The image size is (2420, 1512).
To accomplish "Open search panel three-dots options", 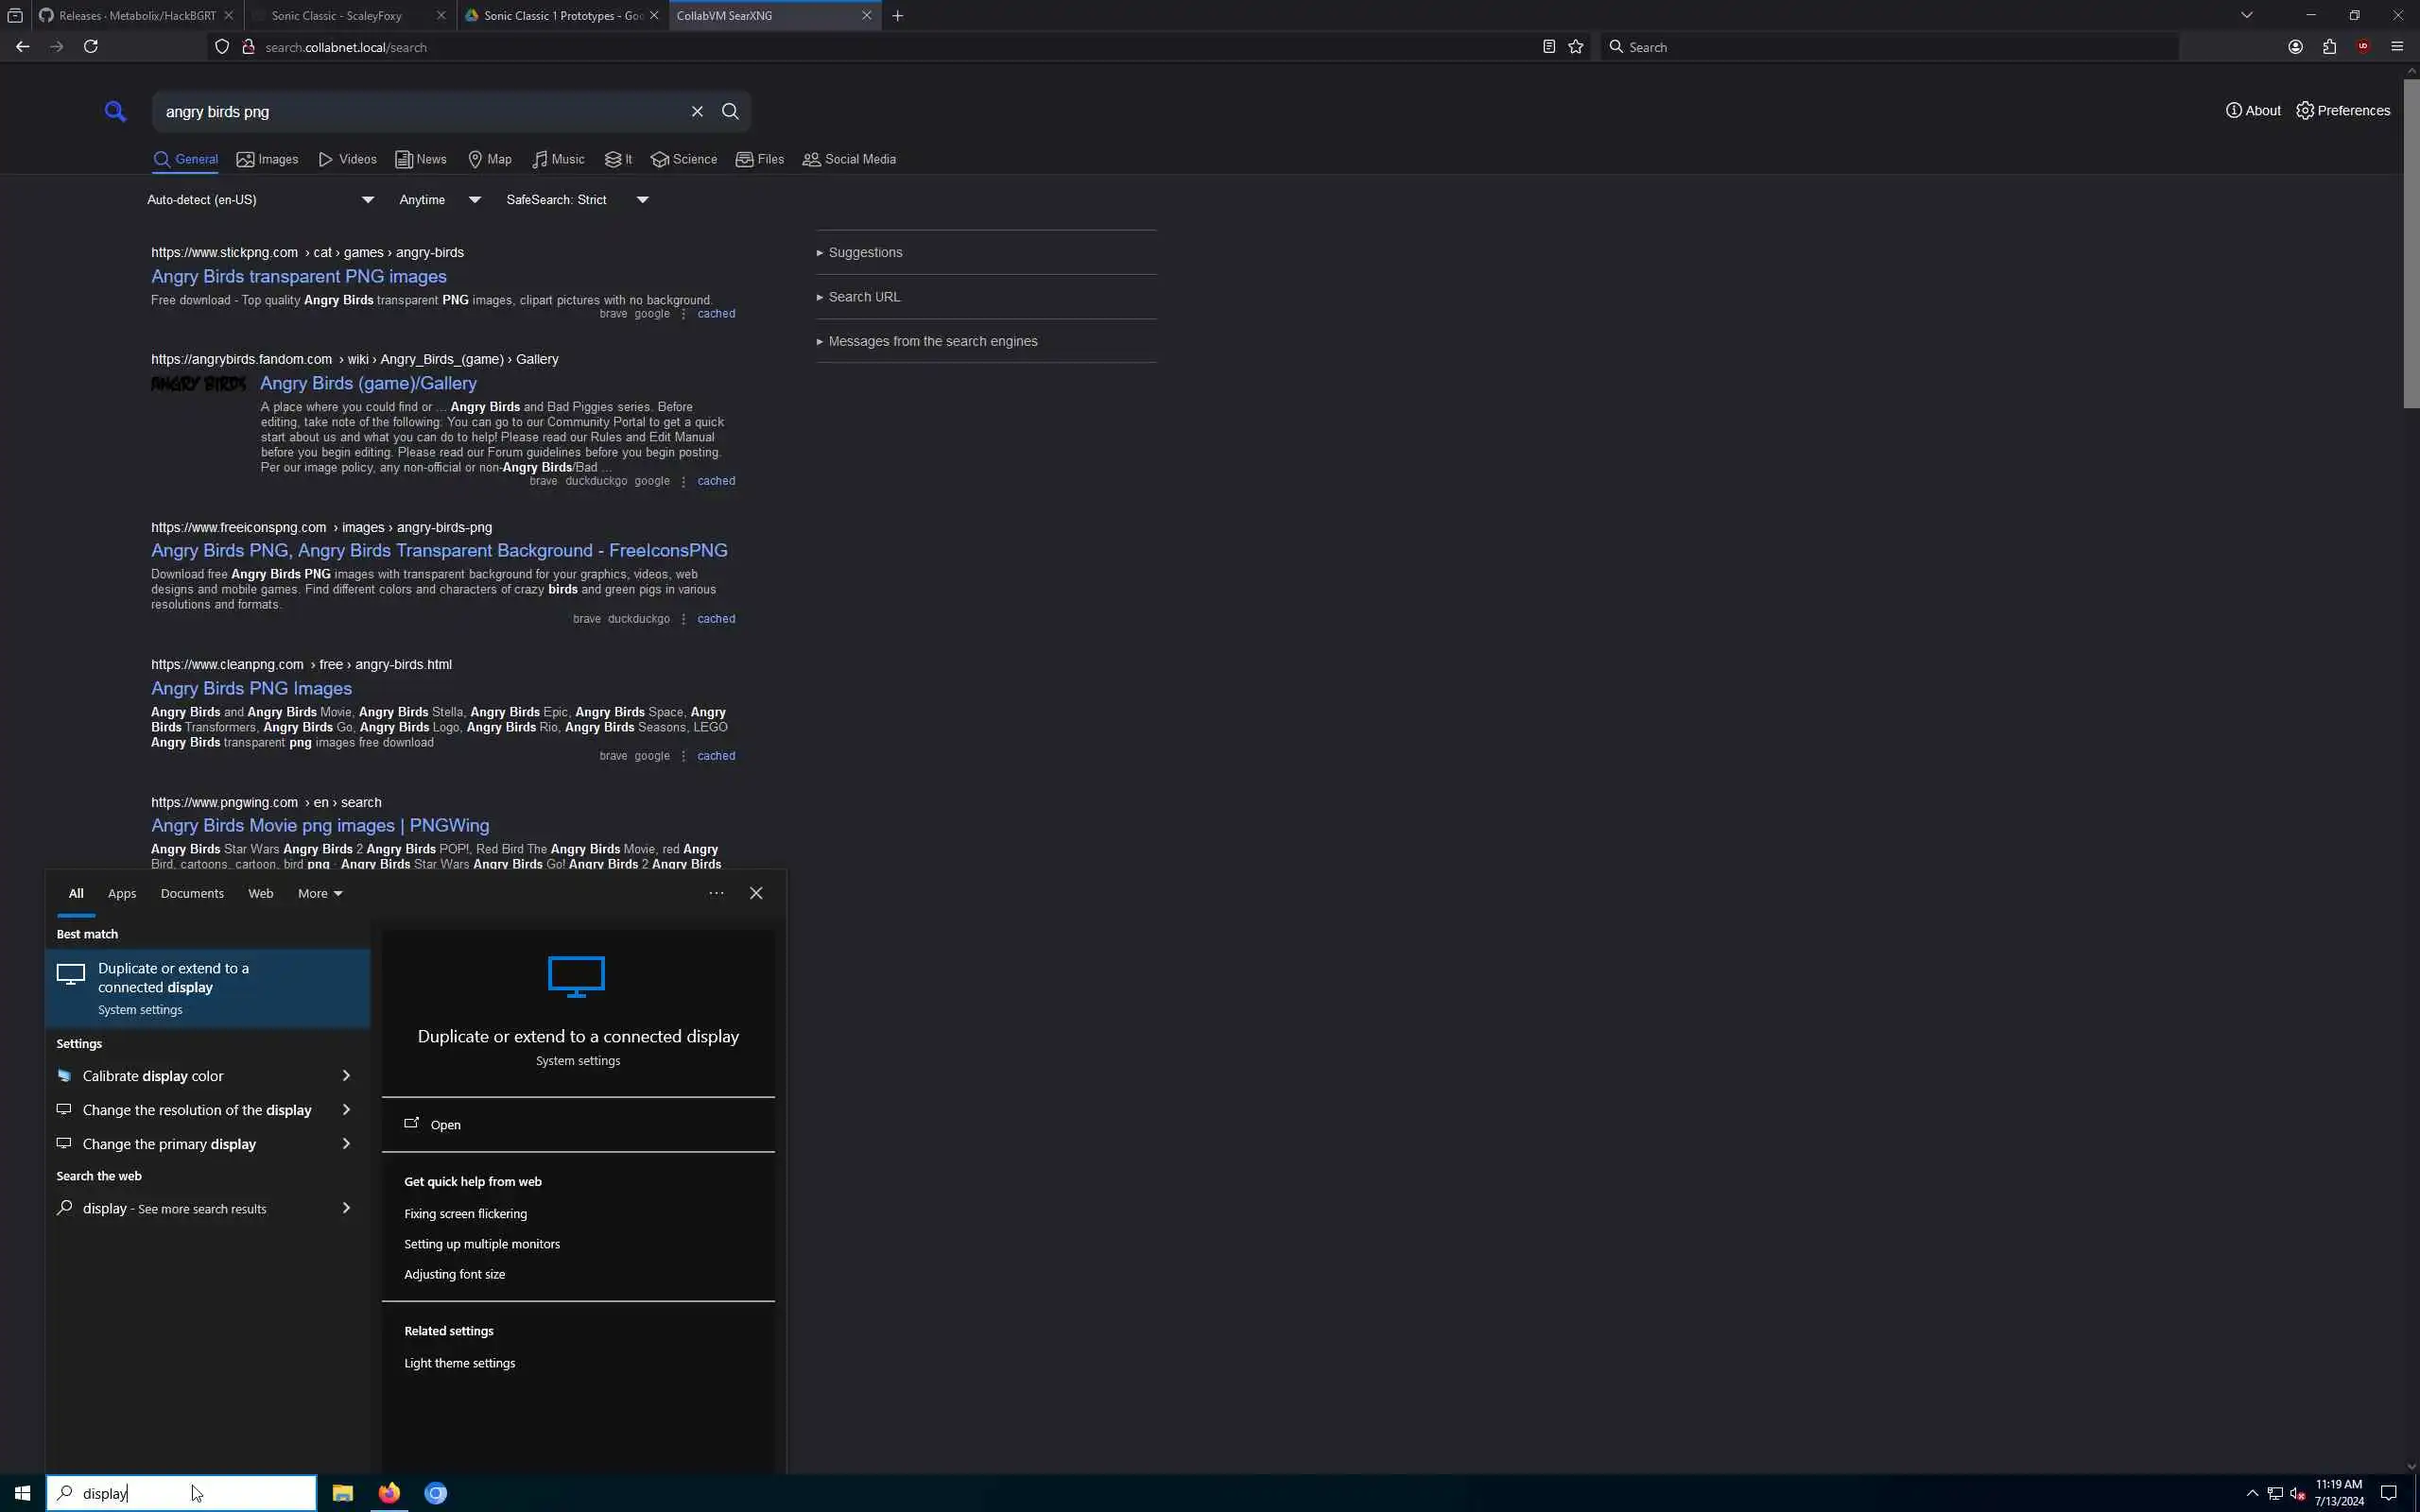I will click(x=716, y=893).
